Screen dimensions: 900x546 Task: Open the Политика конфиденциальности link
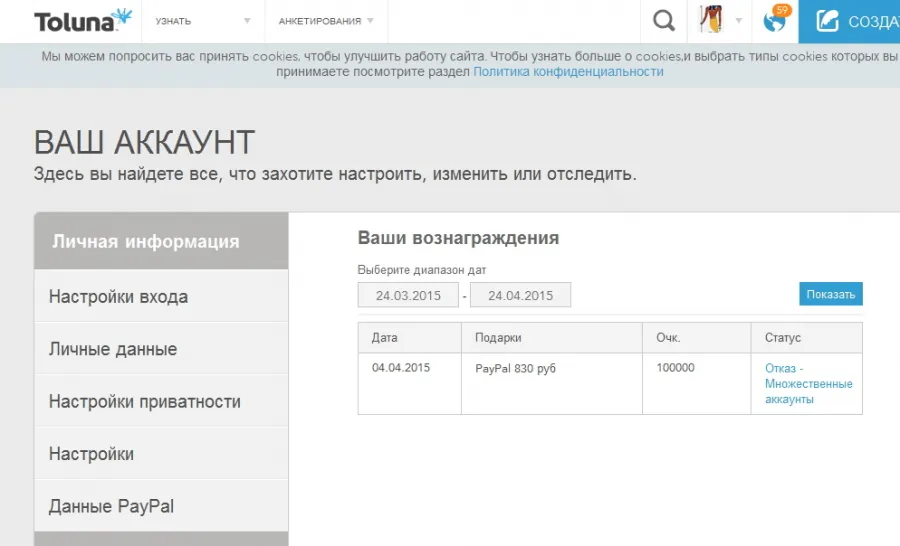(568, 72)
